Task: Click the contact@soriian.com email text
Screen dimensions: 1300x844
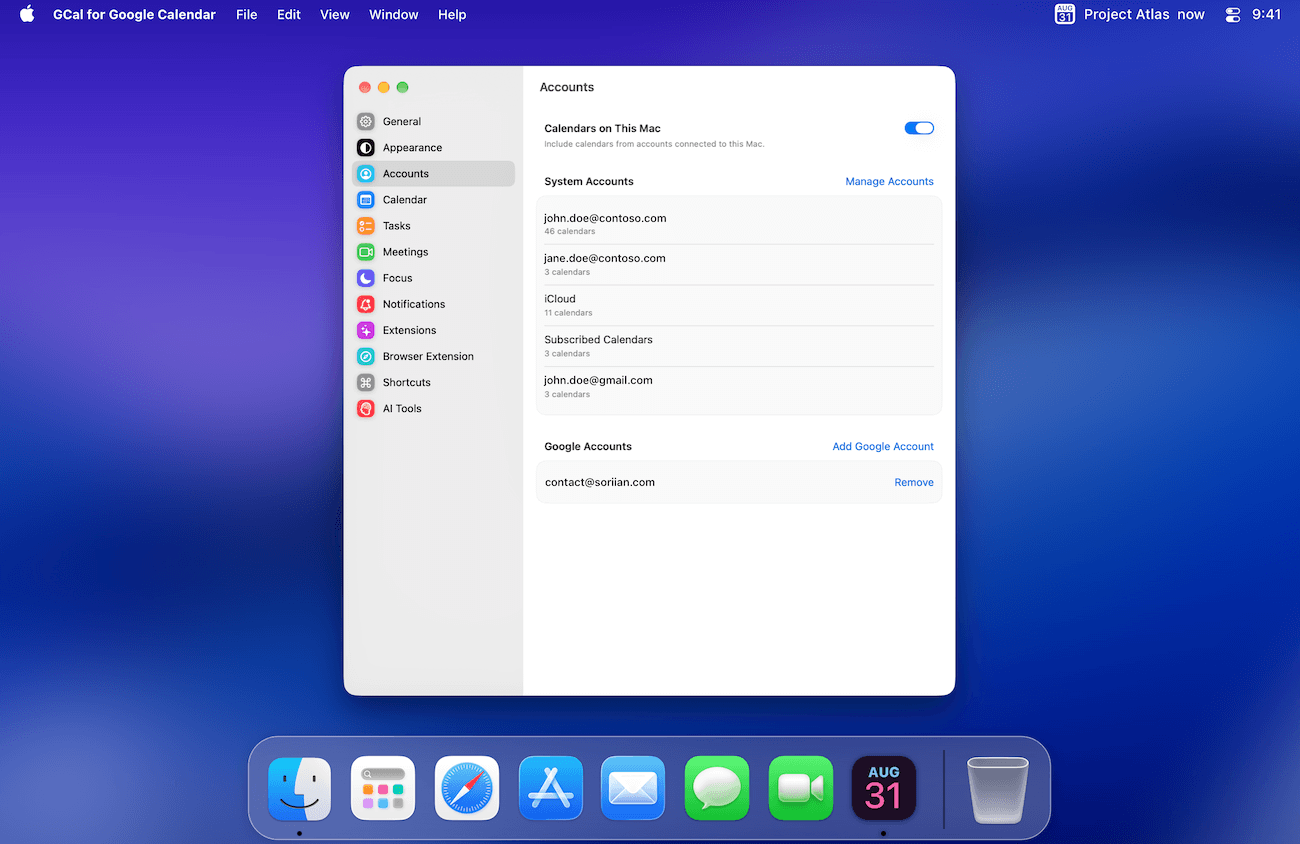Action: click(x=600, y=482)
